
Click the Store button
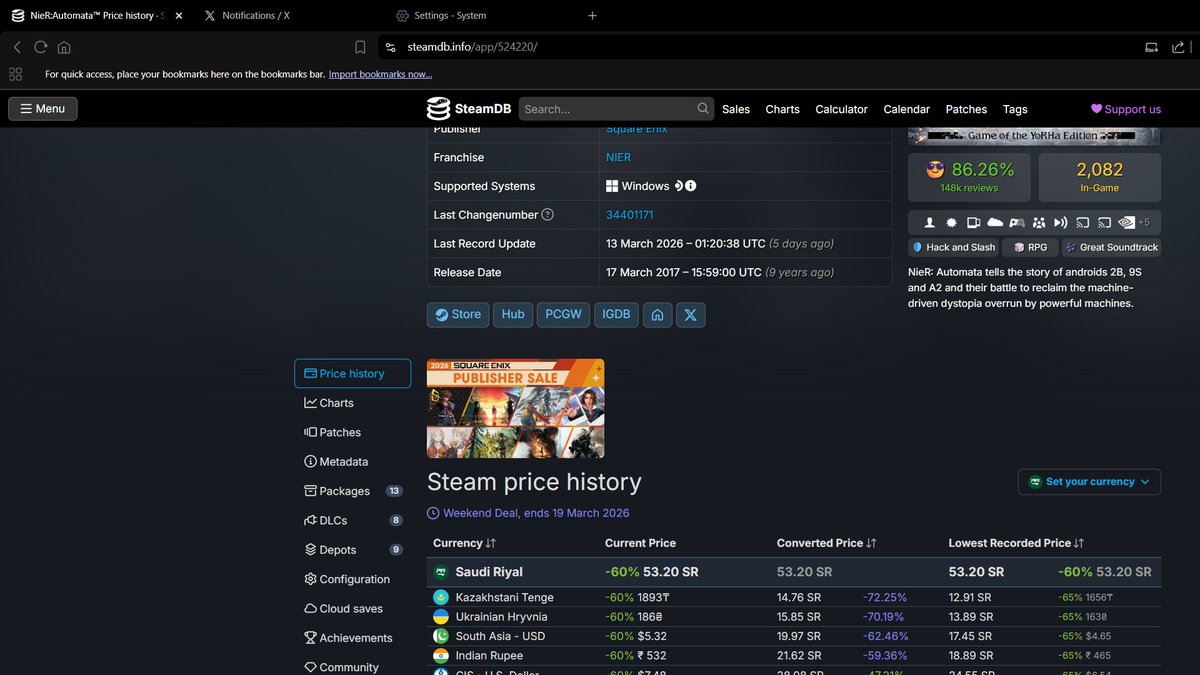tap(458, 314)
